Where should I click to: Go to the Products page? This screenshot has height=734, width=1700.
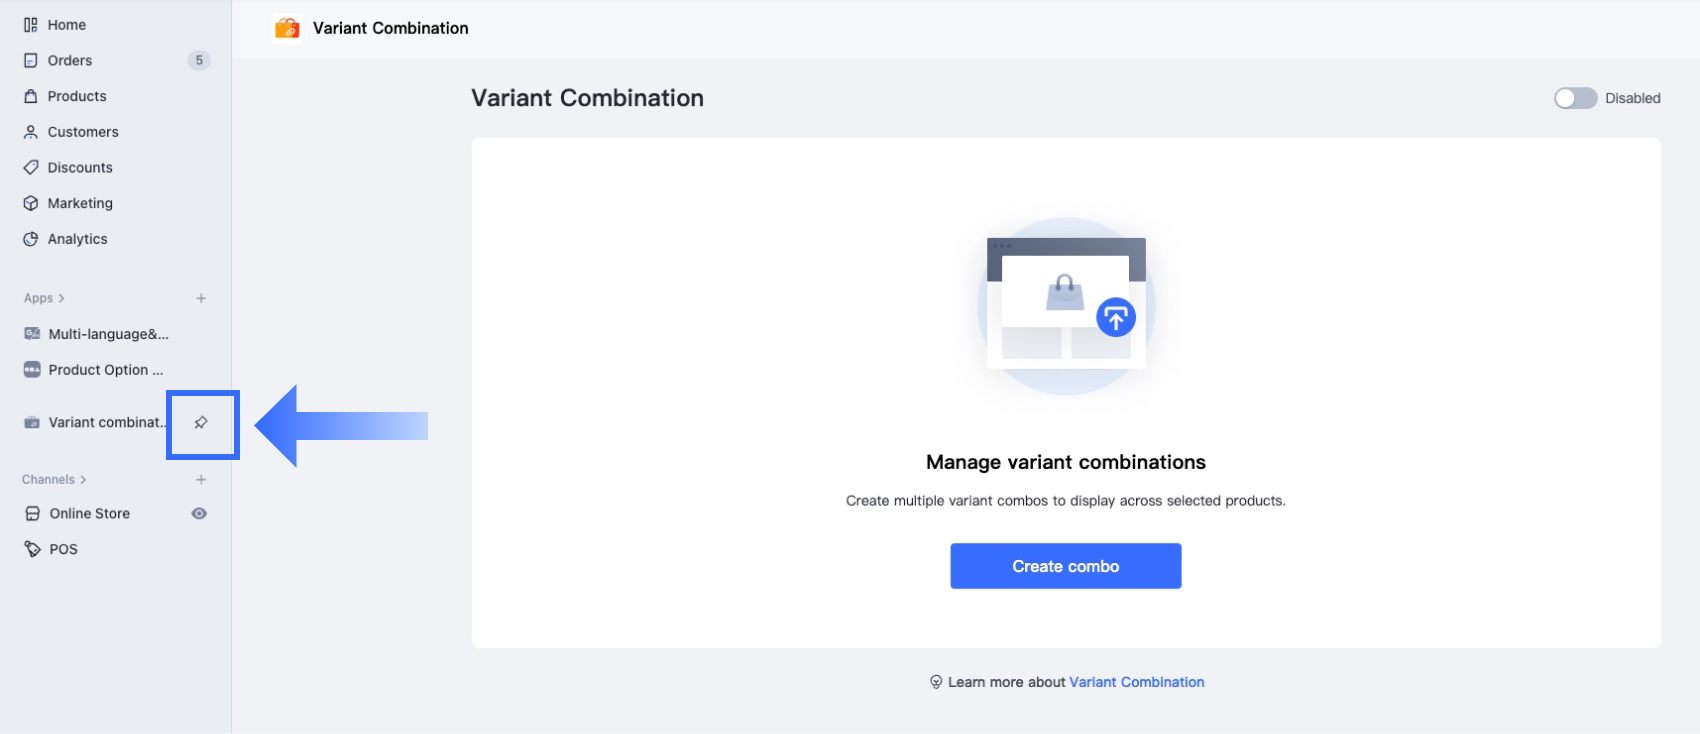coord(77,96)
